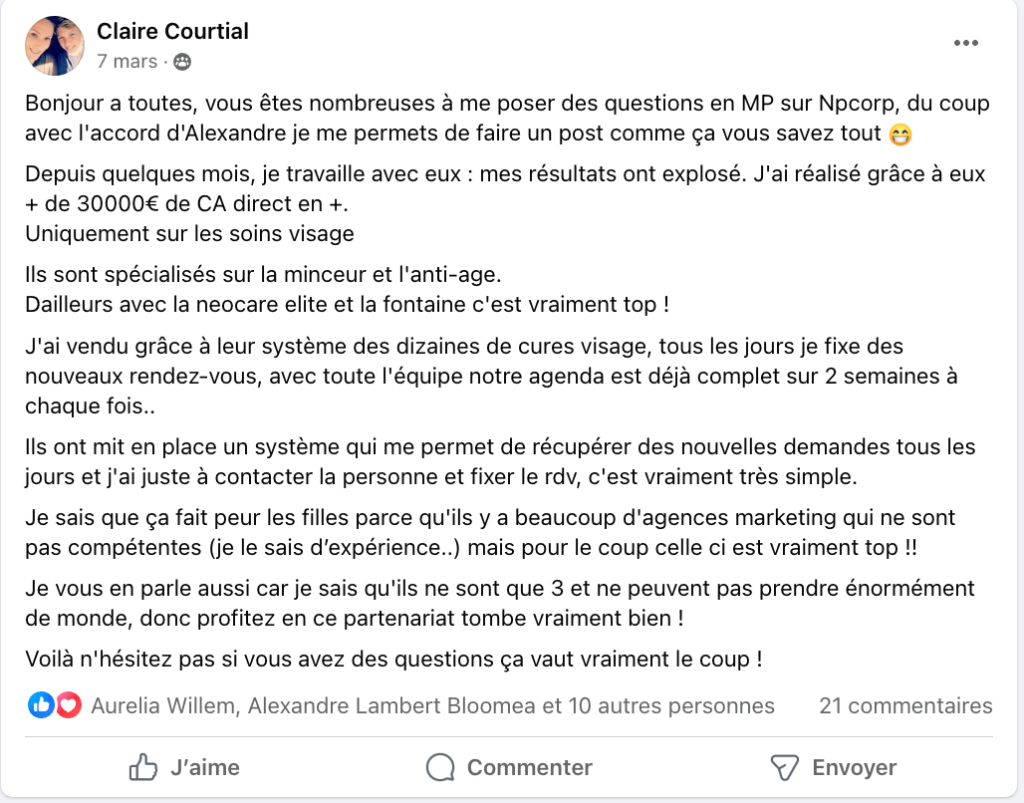Click the closing paragraph starting with "Voilà"

click(x=393, y=660)
